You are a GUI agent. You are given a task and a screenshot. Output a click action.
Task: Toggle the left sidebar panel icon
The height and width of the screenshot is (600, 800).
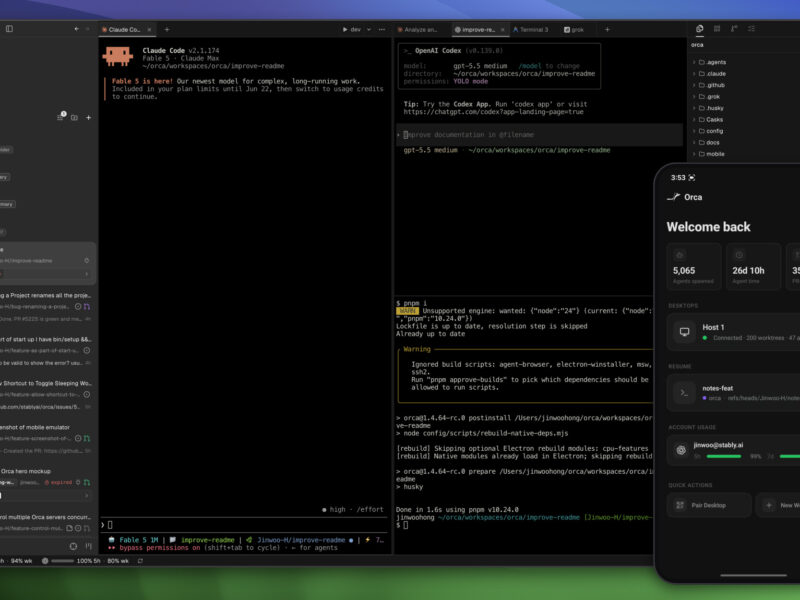[9, 29]
